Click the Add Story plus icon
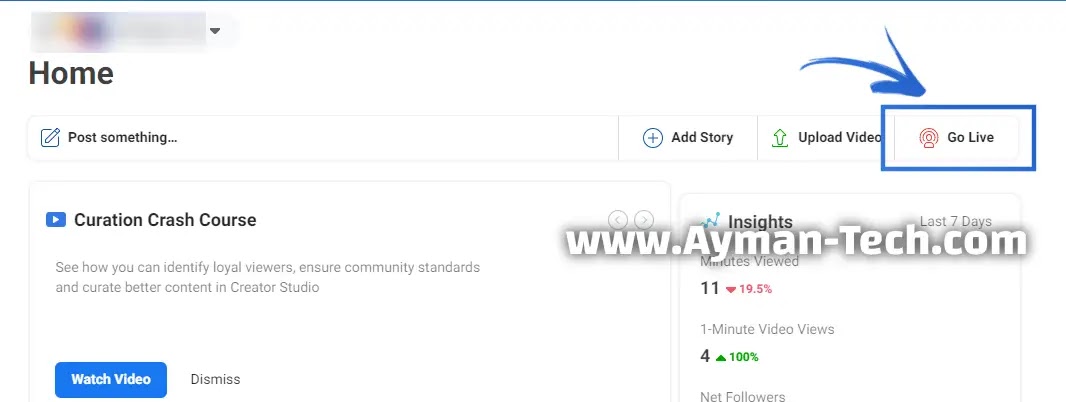1066x402 pixels. 653,138
